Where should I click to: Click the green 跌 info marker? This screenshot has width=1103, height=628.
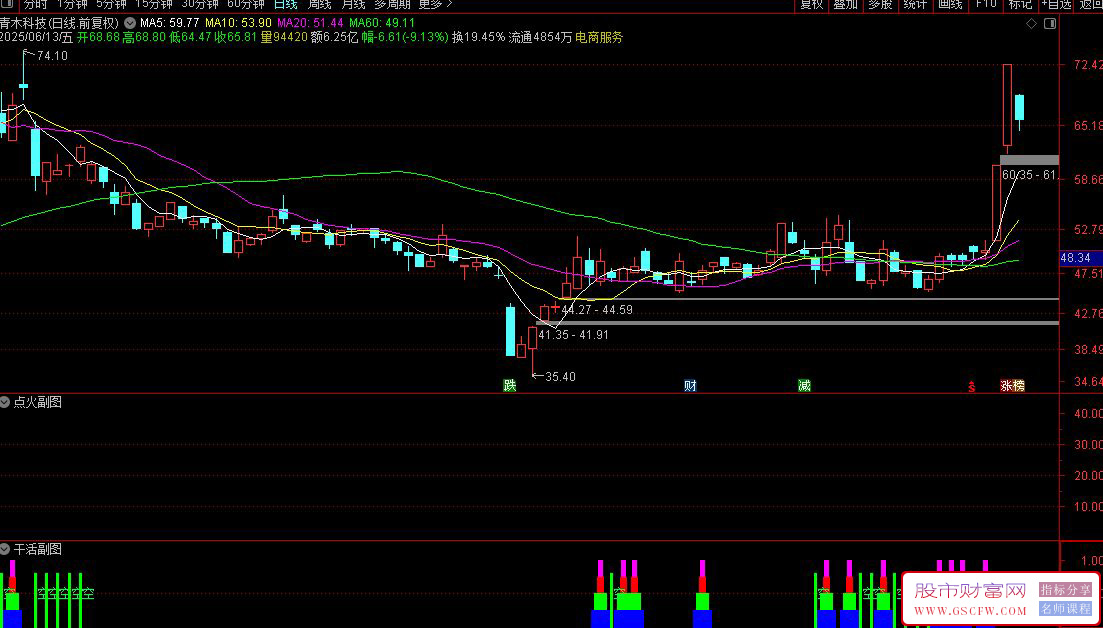coord(509,385)
